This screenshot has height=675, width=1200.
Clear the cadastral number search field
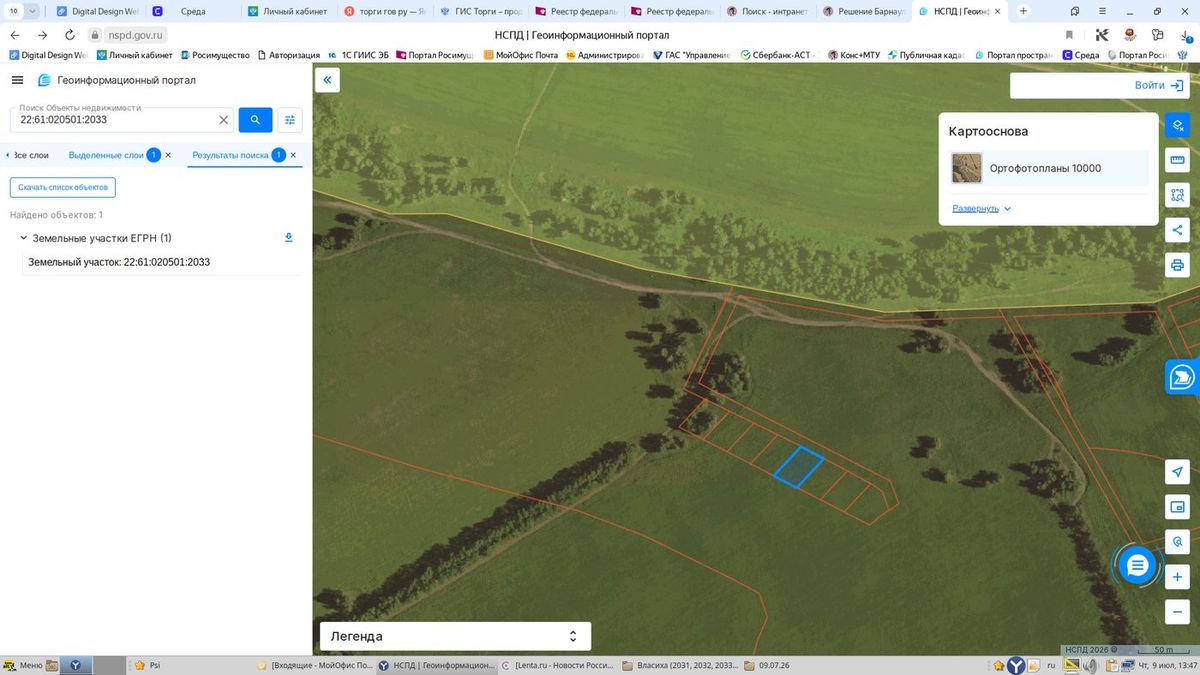(224, 120)
